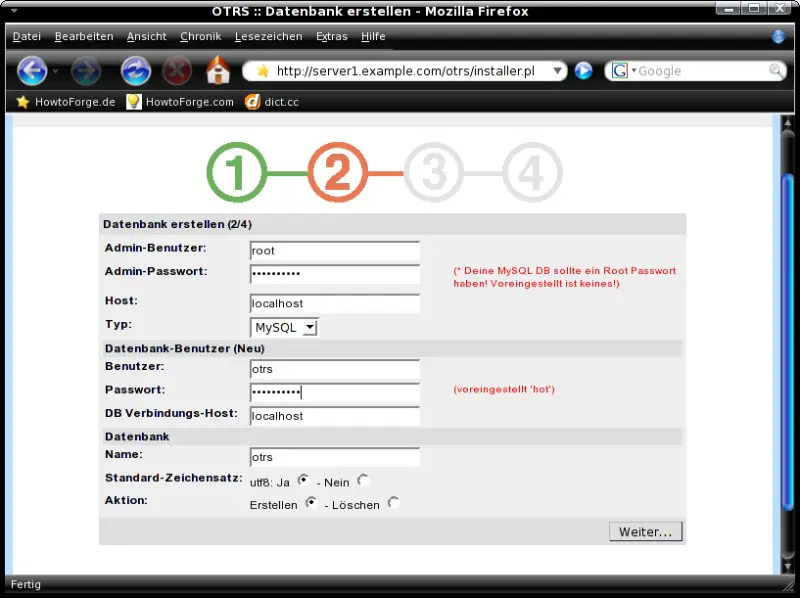
Task: Click the red "(voreingestellt 'hot')" note
Action: point(504,389)
